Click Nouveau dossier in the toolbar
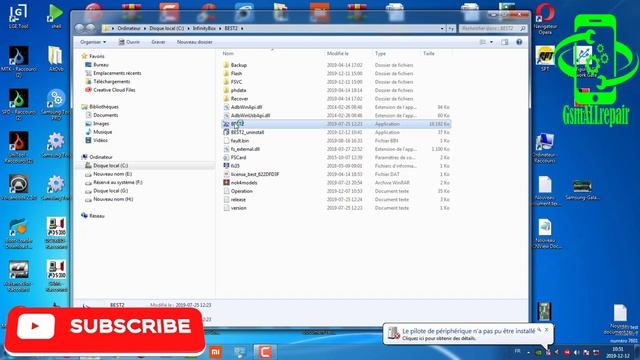Image resolution: width=640 pixels, height=360 pixels. point(195,42)
